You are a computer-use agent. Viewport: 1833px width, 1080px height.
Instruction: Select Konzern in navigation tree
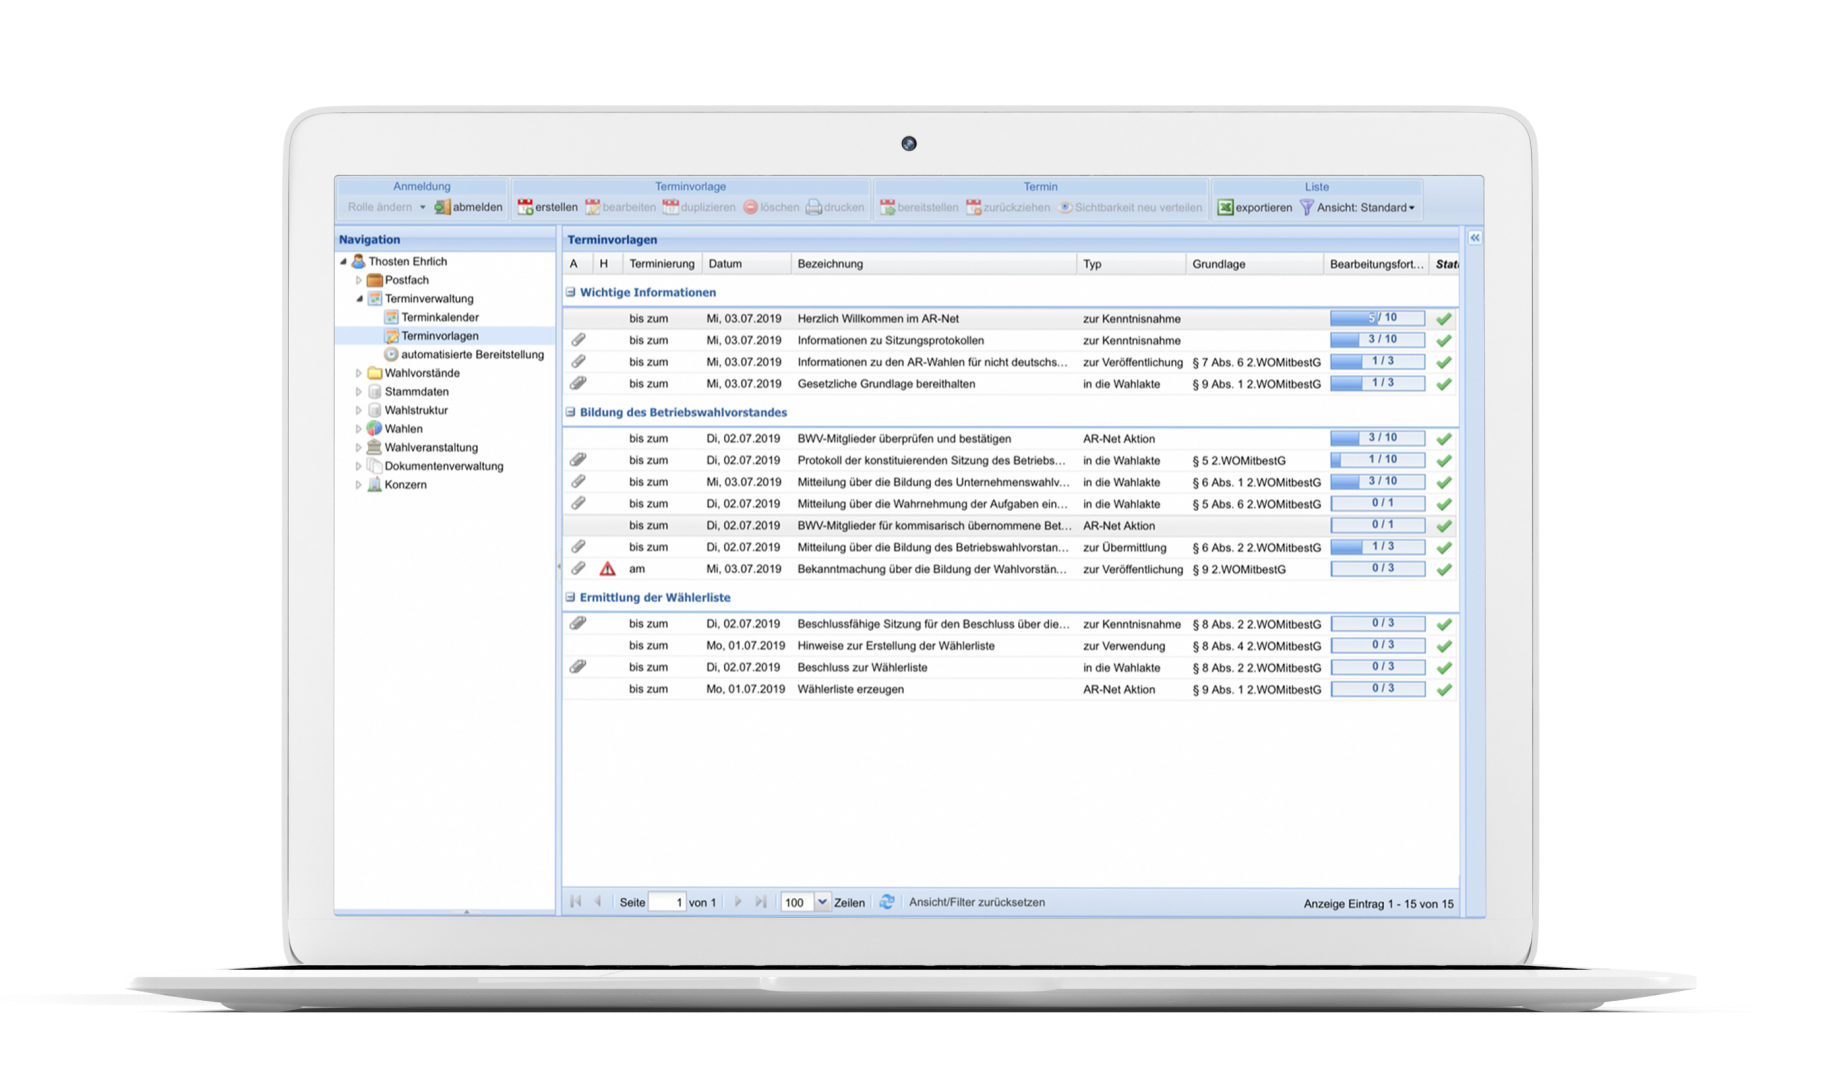pyautogui.click(x=406, y=485)
